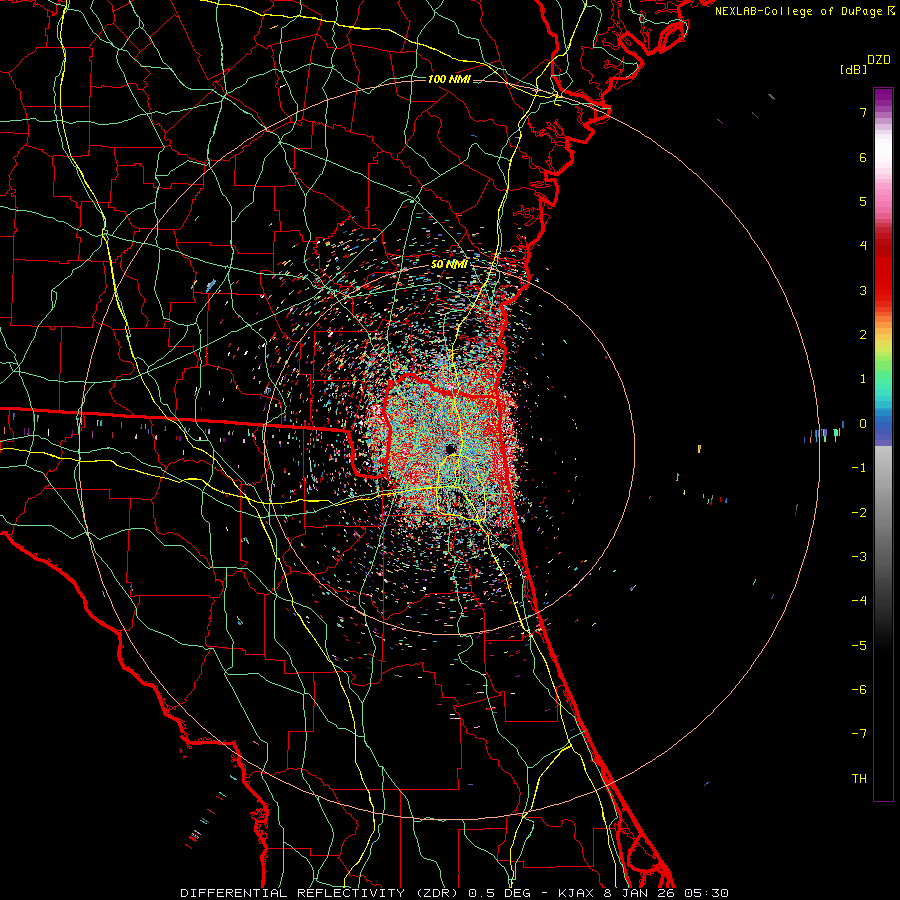This screenshot has width=900, height=900.
Task: Click the yellow-green band of the color bar
Action: click(x=883, y=350)
